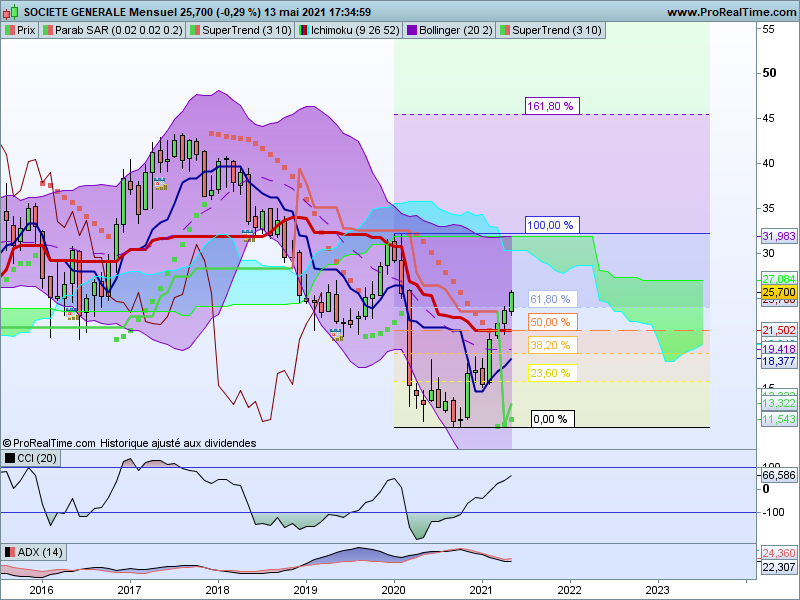Open the ADX (14) indicator label
Viewport: 800px width, 600px height.
(34, 553)
